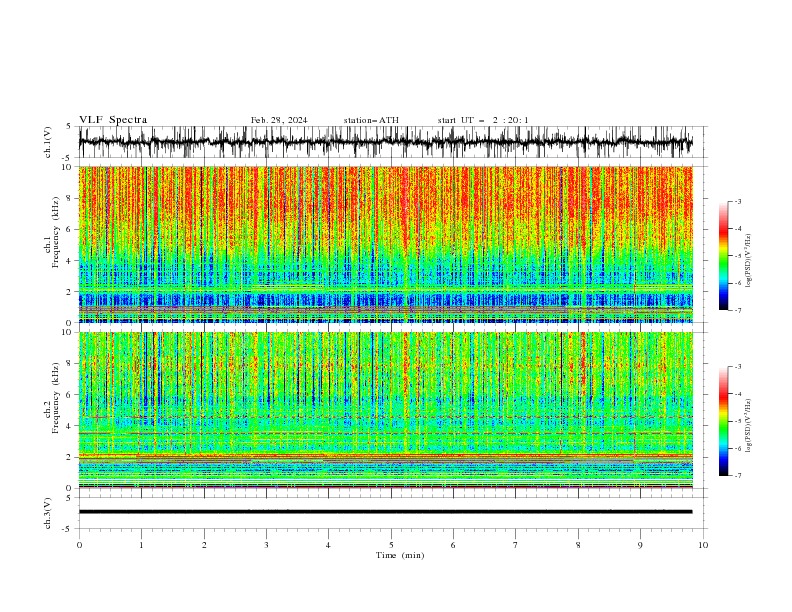Click the 'Time (min)' axis label
The height and width of the screenshot is (612, 792).
click(x=400, y=555)
